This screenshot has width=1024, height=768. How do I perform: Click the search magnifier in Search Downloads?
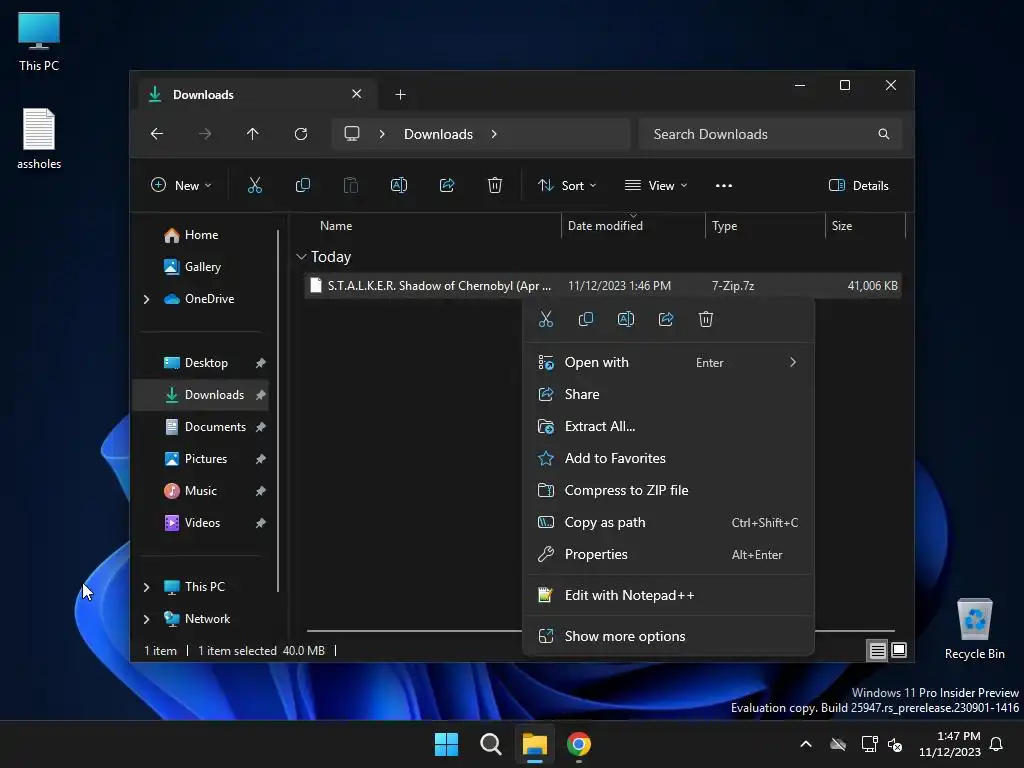click(884, 134)
